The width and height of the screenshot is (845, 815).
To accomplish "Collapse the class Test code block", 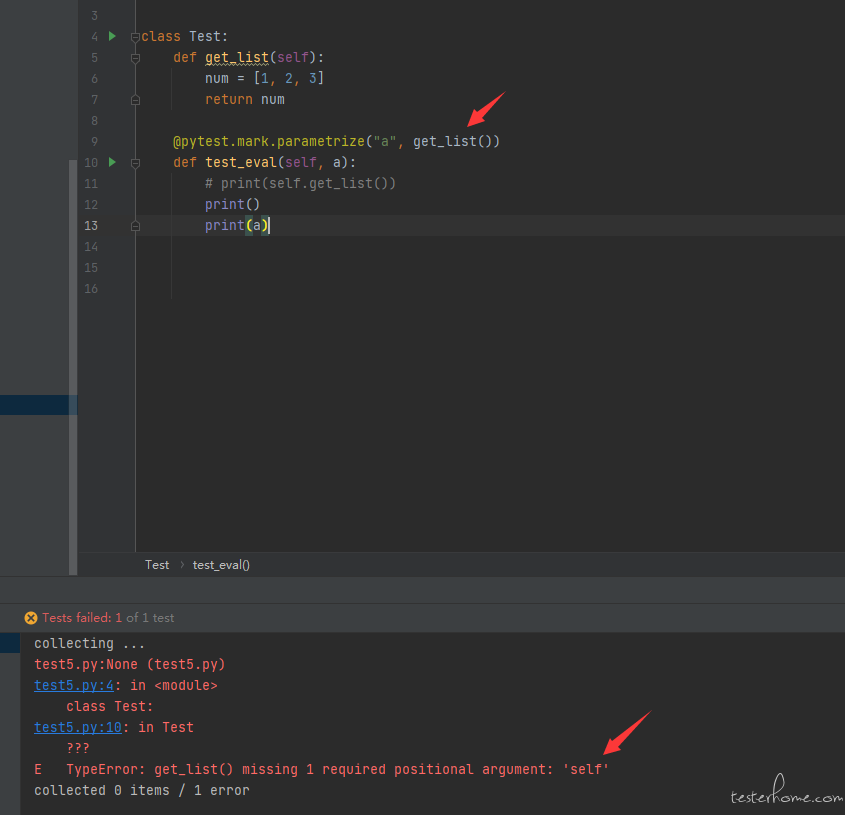I will point(135,37).
